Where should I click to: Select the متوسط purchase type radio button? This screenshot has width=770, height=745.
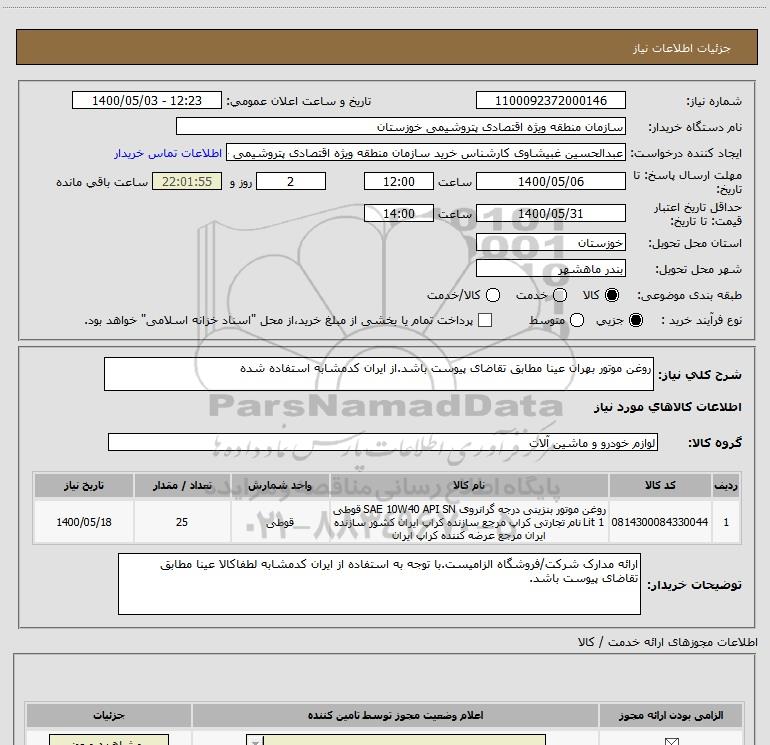coord(577,320)
